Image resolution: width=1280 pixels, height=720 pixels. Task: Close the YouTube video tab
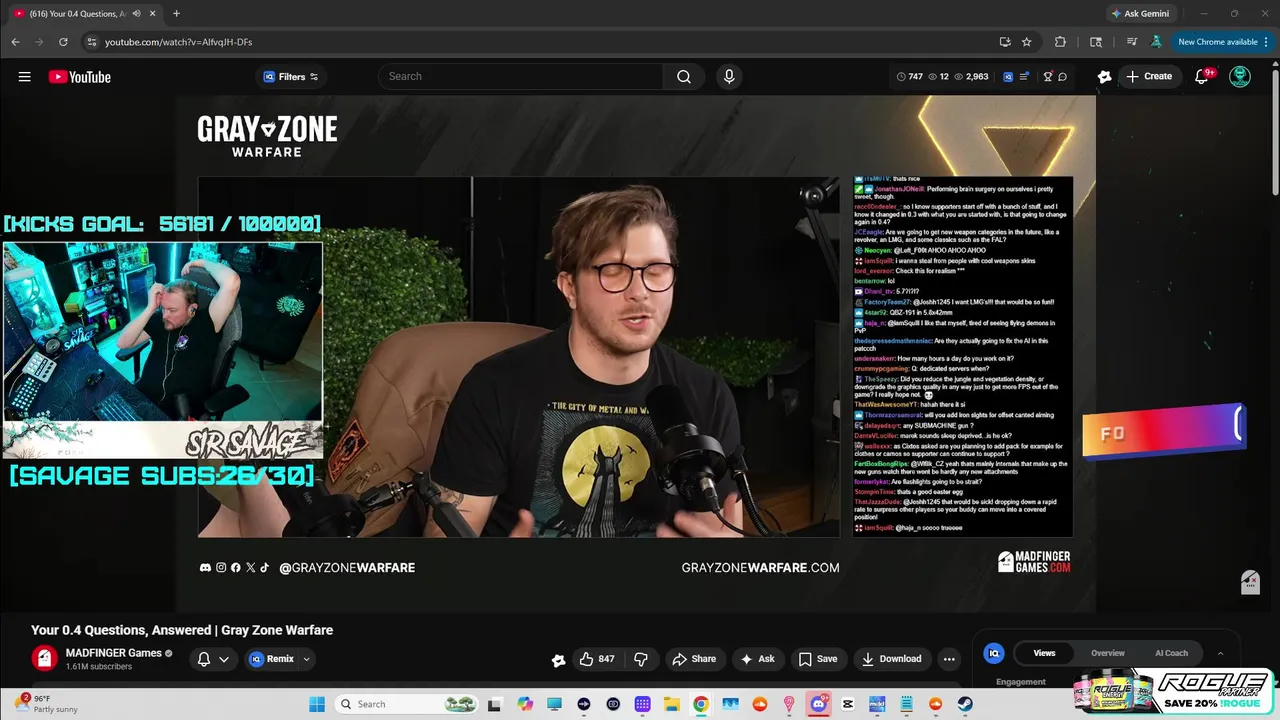click(x=153, y=13)
